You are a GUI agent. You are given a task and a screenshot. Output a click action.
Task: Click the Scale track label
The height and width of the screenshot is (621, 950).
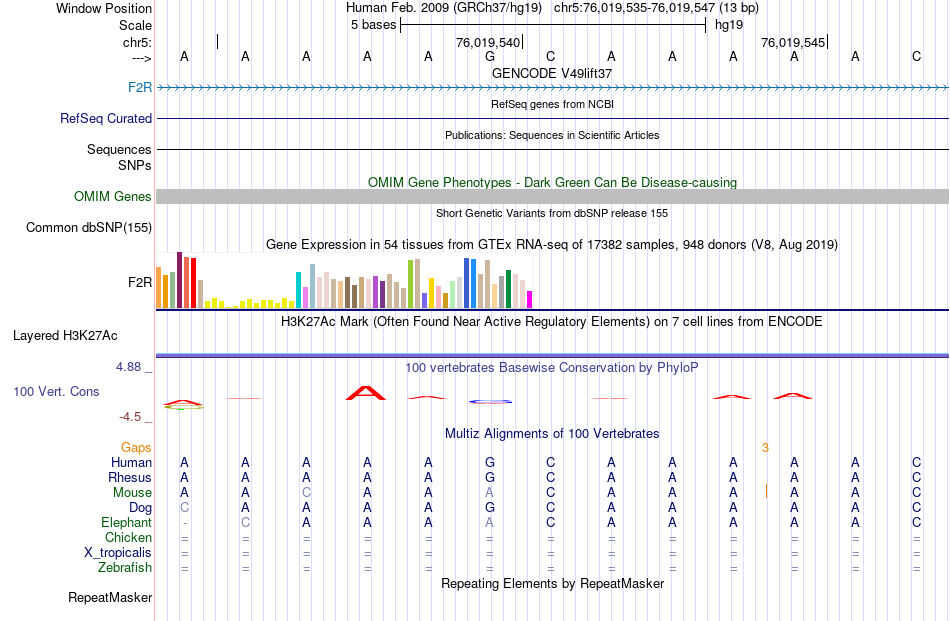tap(136, 25)
